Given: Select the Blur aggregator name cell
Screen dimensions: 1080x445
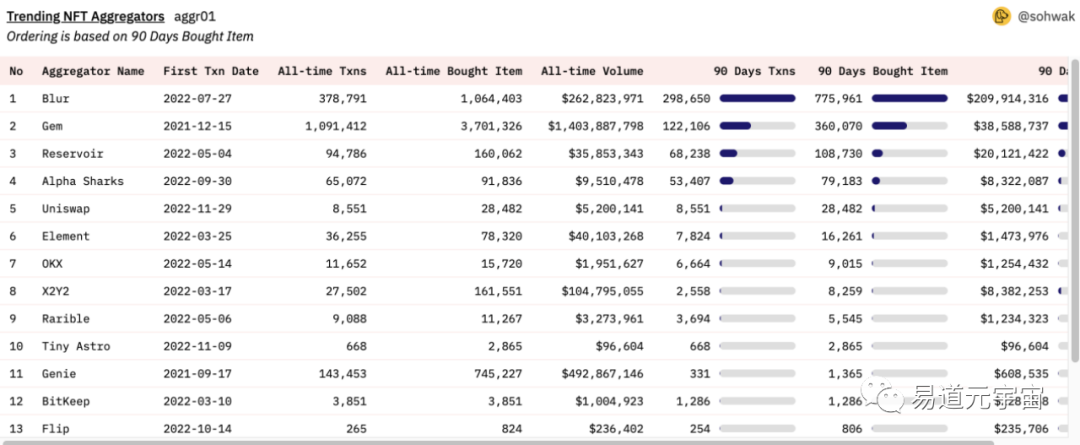Looking at the screenshot, I should coord(55,99).
